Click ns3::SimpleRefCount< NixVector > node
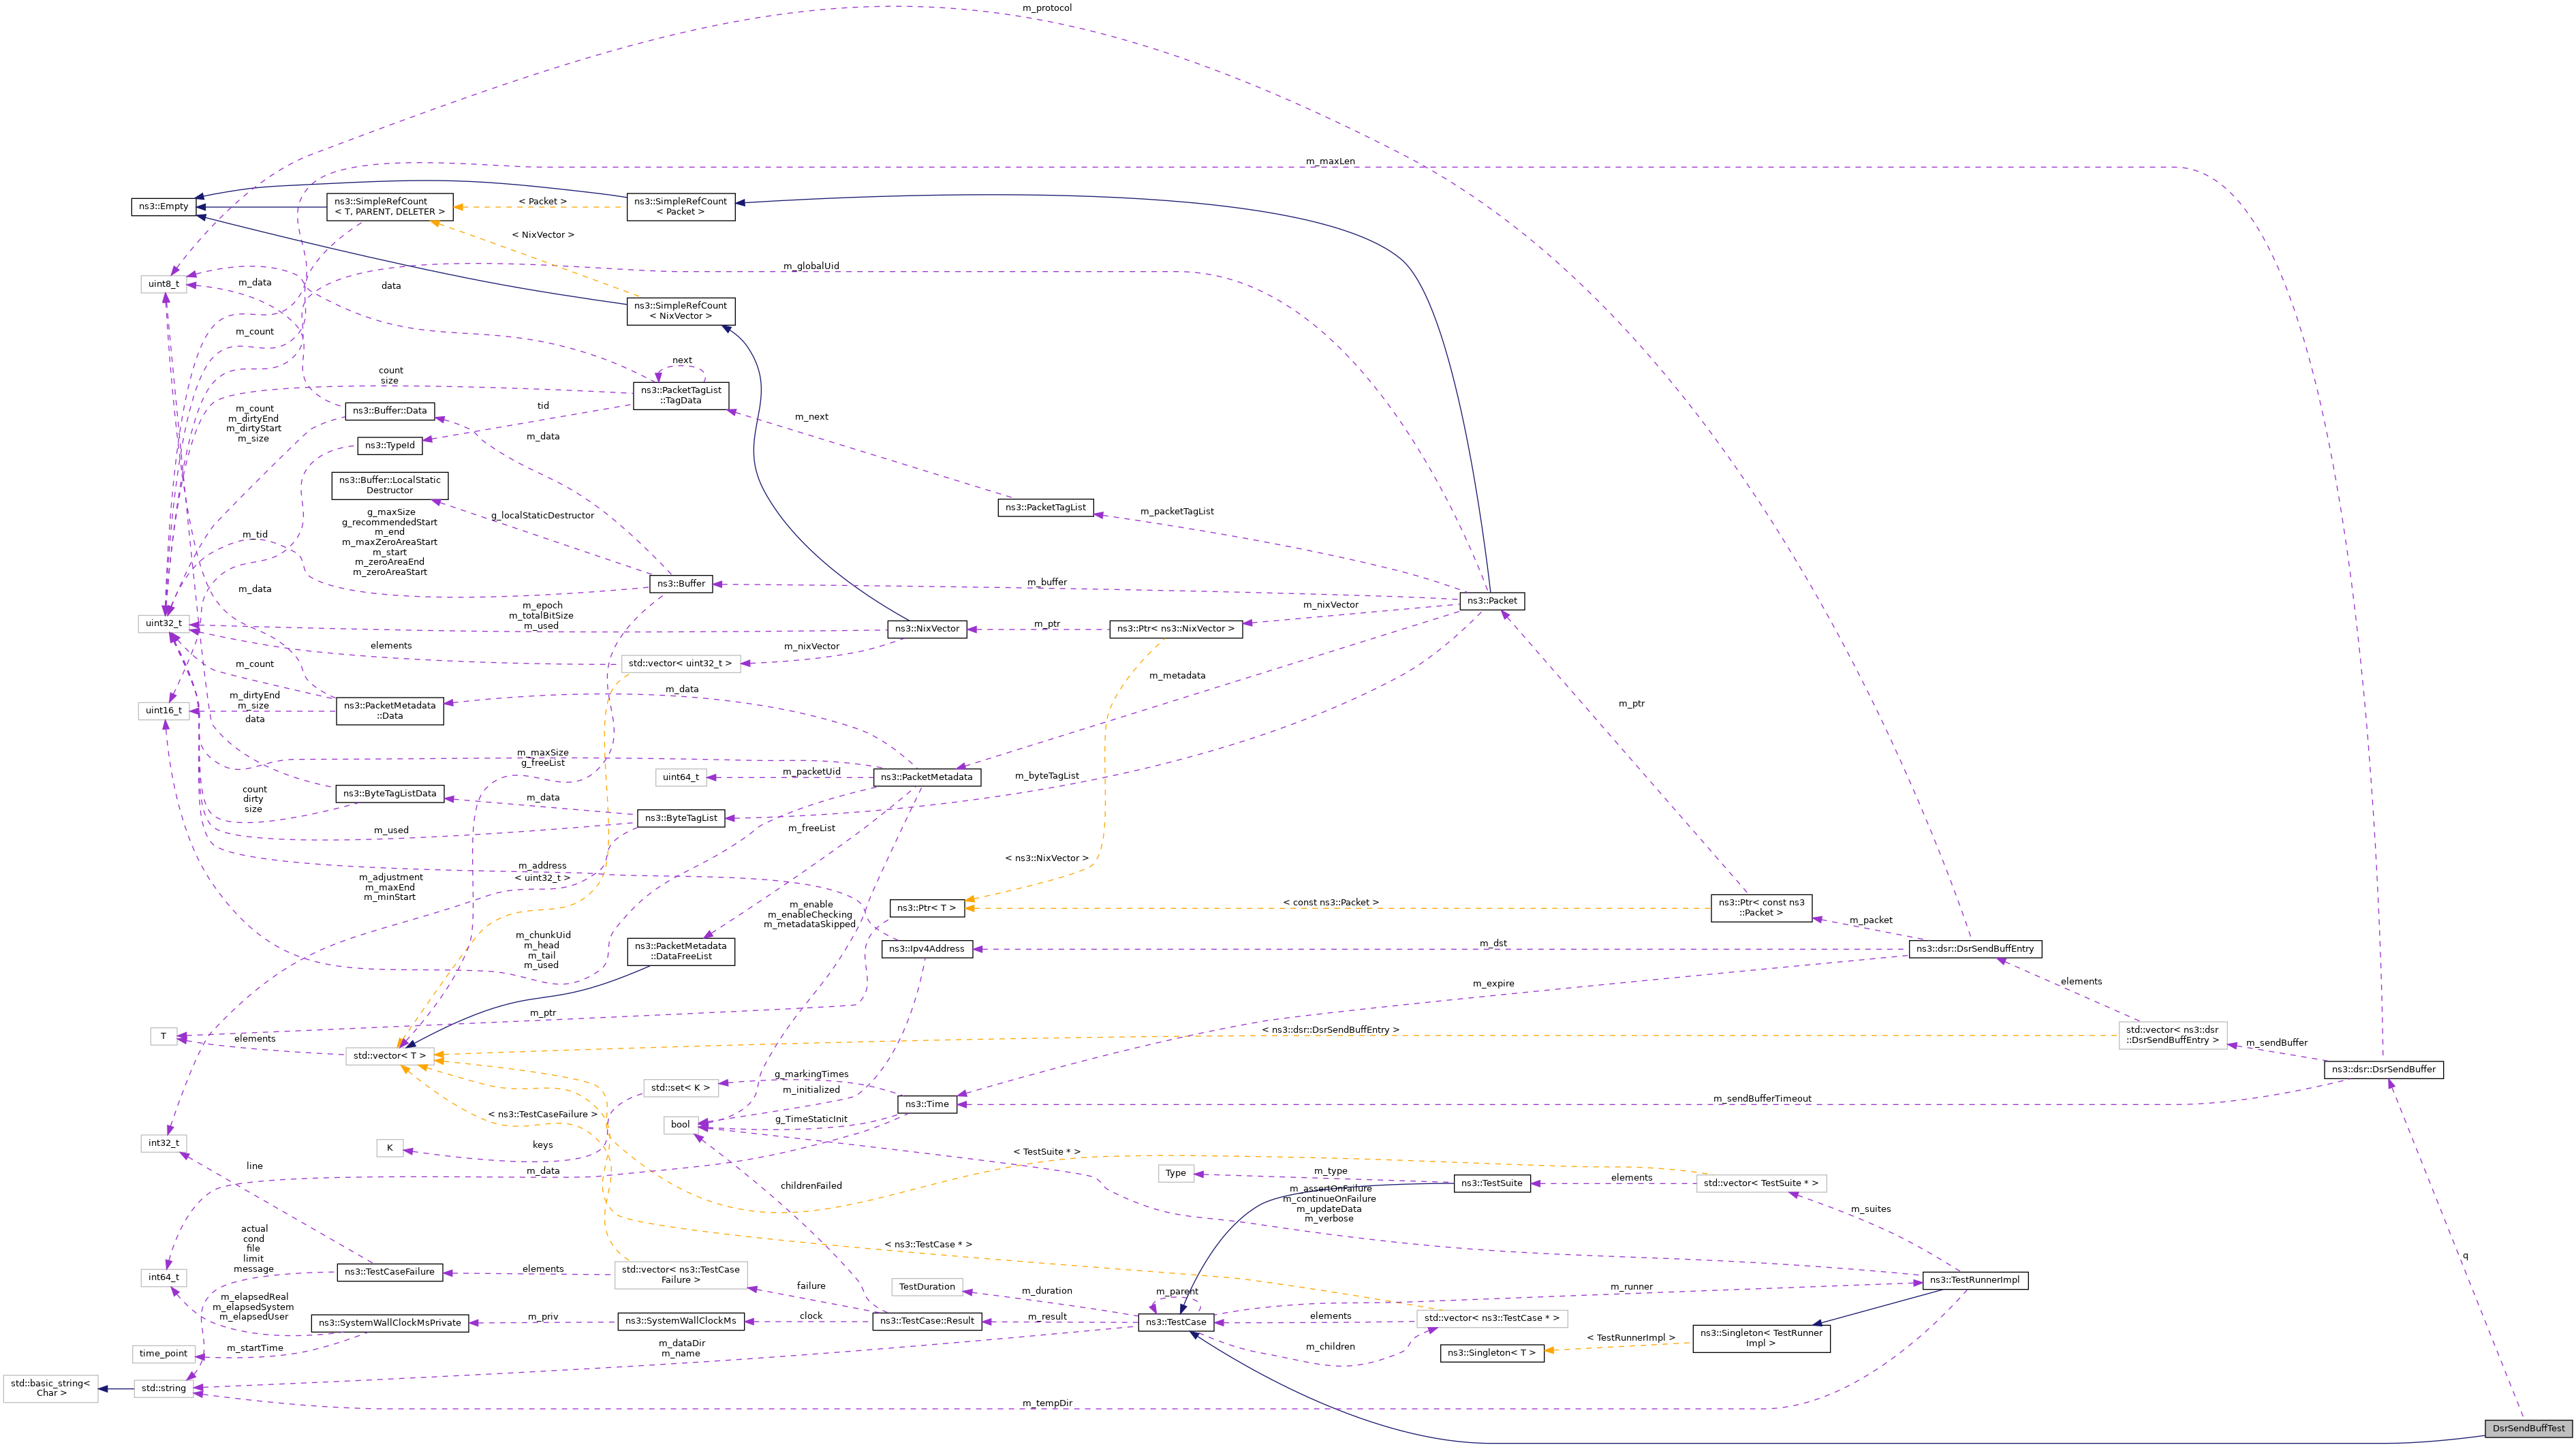2576x1447 pixels. pyautogui.click(x=681, y=311)
